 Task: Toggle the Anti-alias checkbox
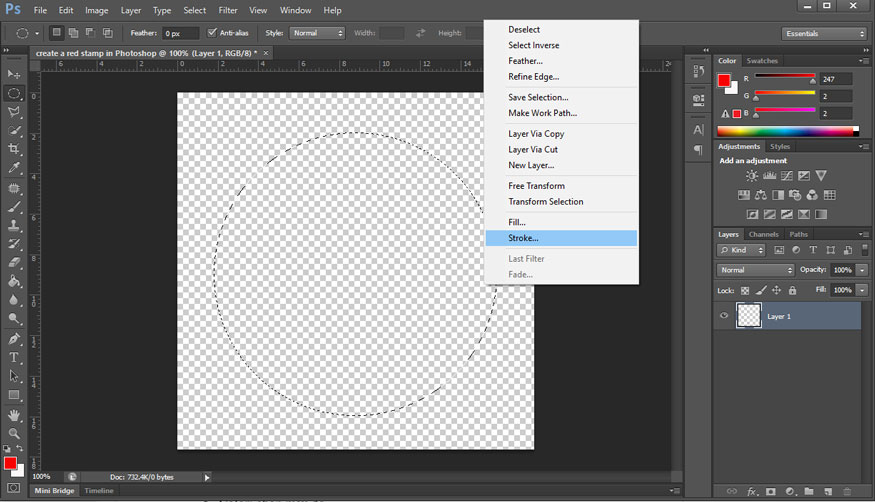pyautogui.click(x=212, y=33)
